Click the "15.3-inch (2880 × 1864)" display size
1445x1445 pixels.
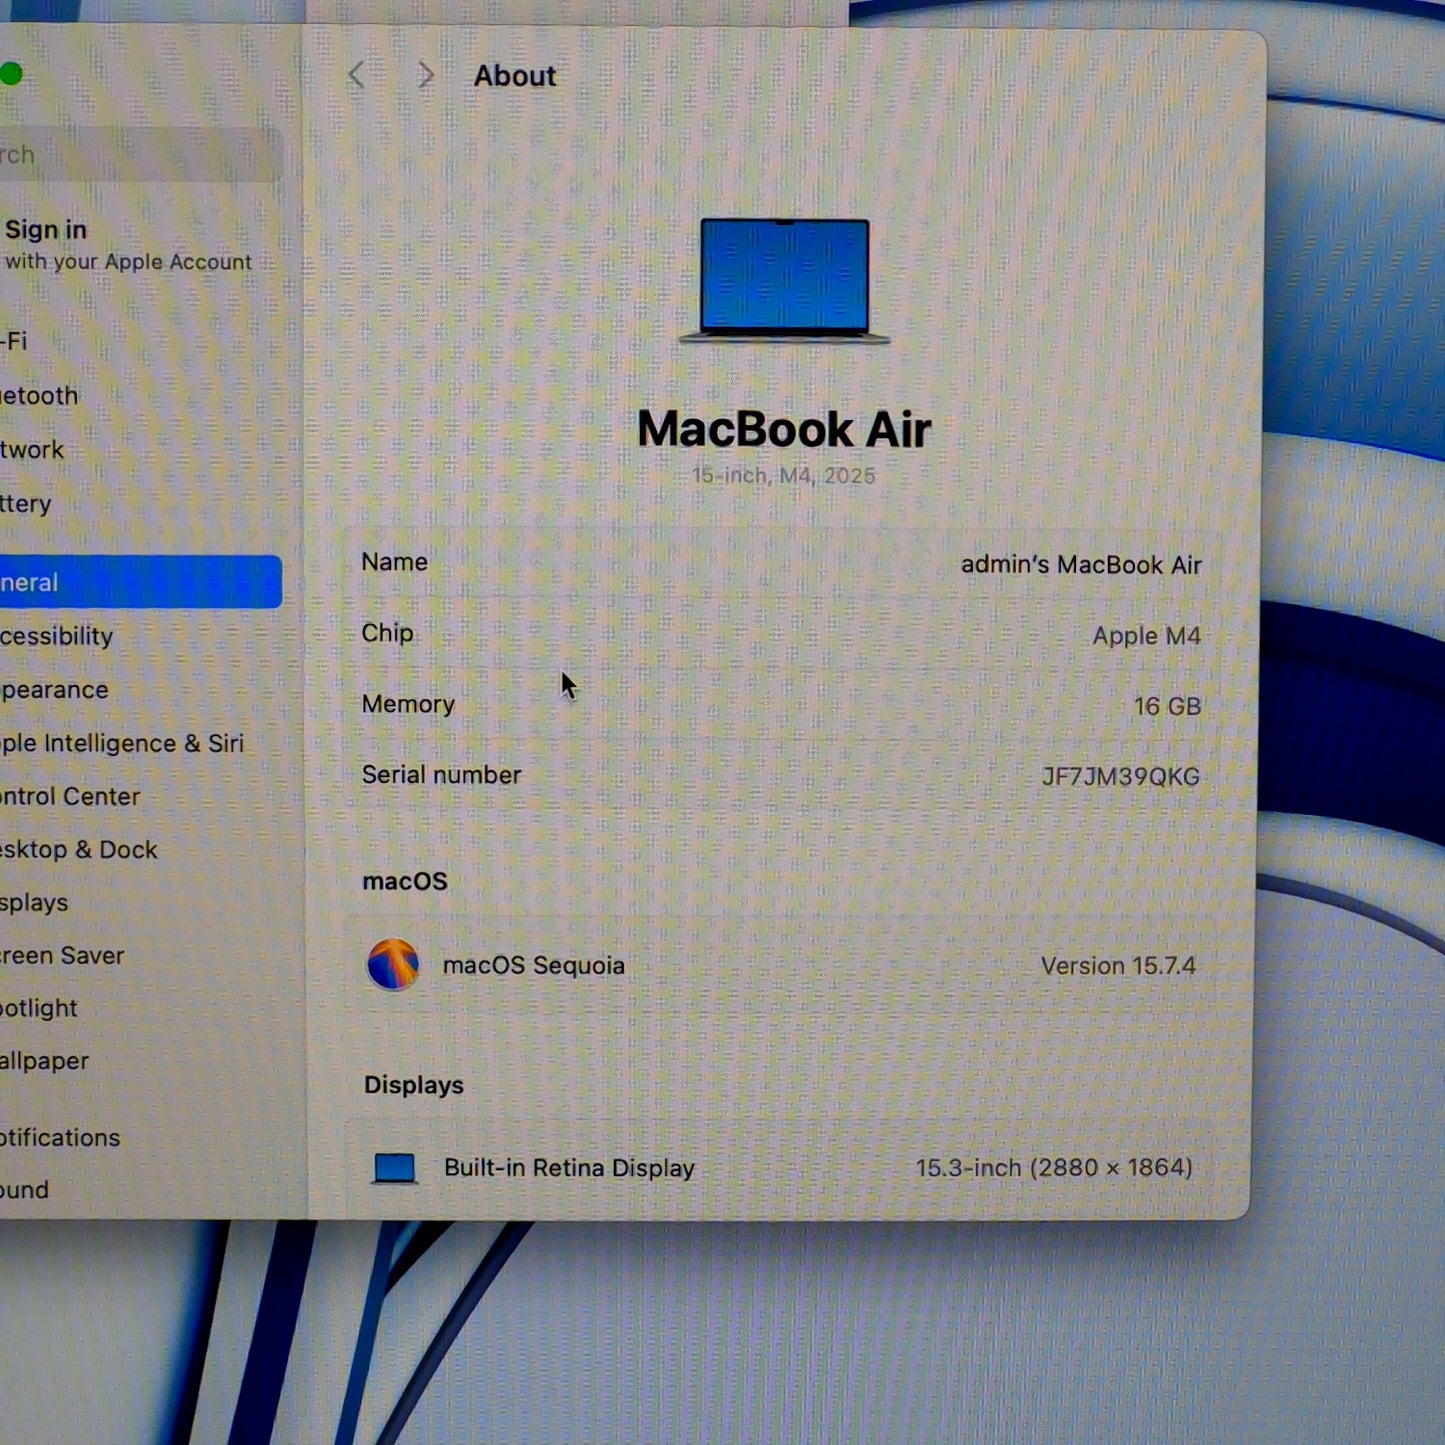[1054, 1168]
